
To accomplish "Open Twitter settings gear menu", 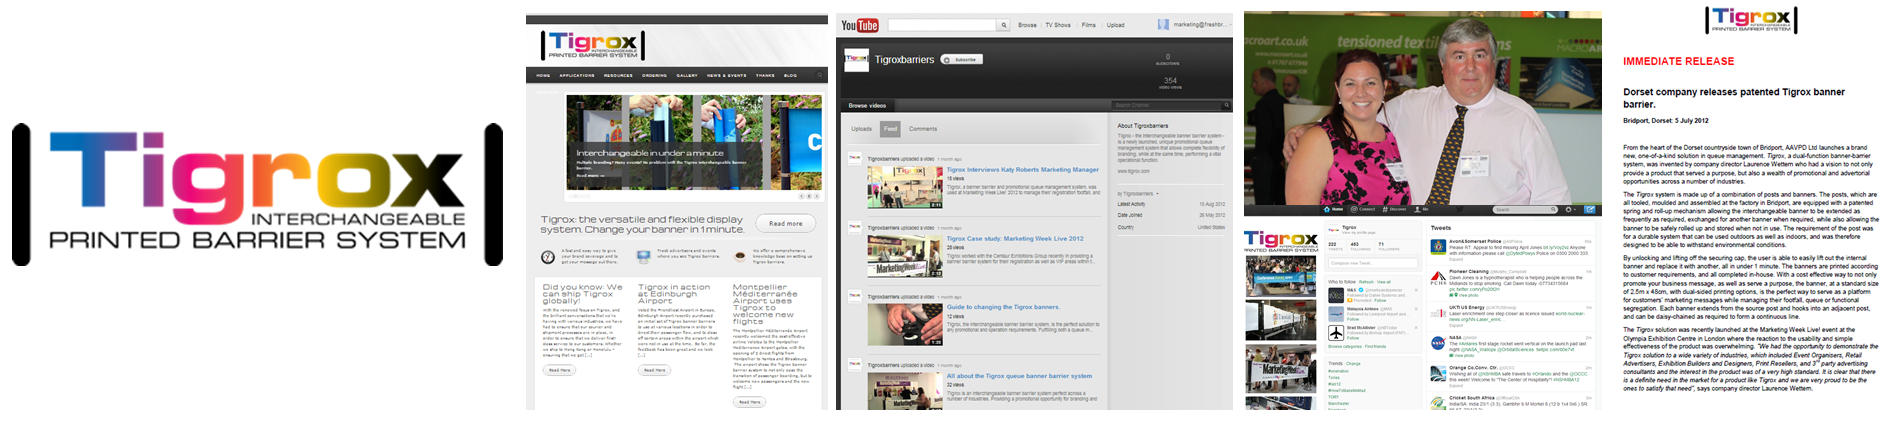I will (1570, 209).
